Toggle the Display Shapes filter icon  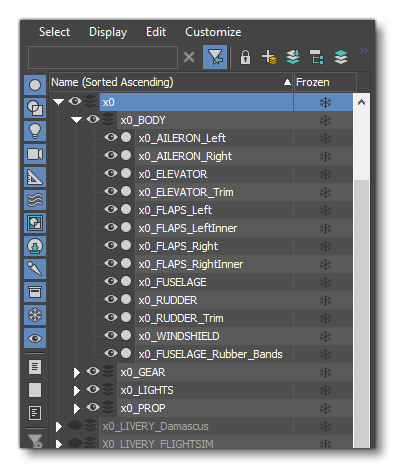point(35,108)
